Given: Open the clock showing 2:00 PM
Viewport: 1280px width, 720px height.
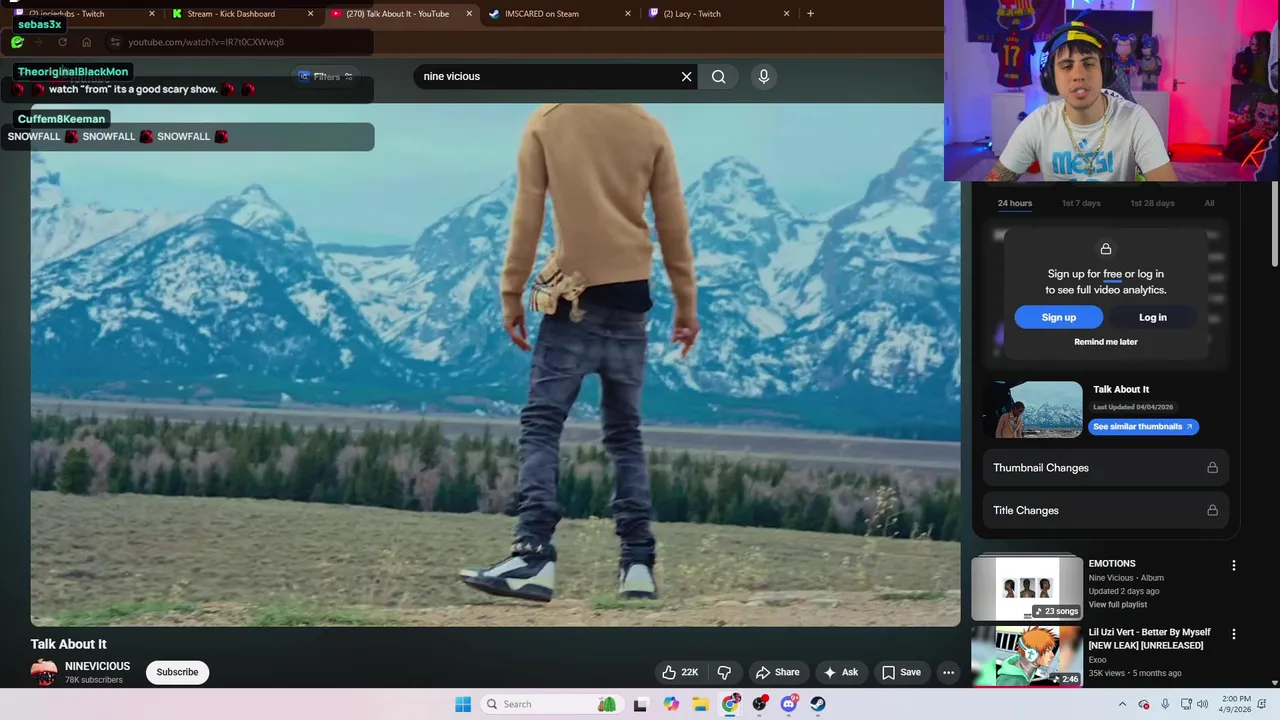Looking at the screenshot, I should click(1236, 704).
